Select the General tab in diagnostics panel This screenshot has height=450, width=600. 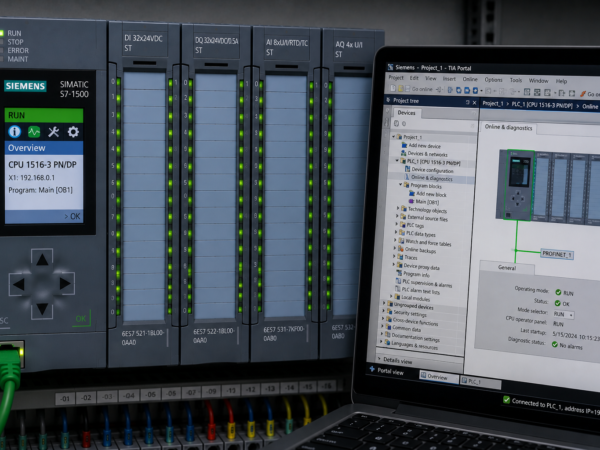tap(507, 267)
